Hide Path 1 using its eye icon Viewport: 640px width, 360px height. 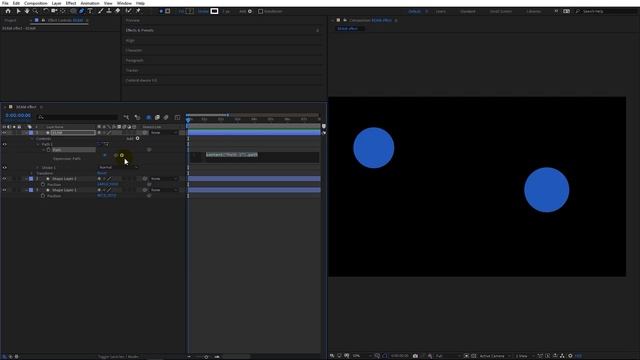4,144
